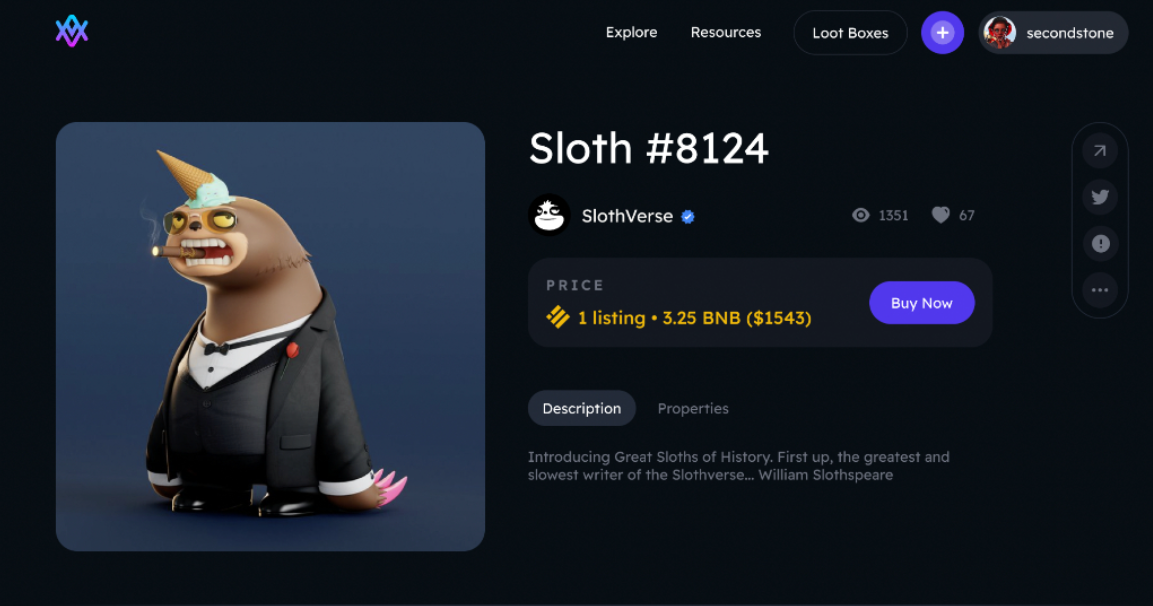Like the NFT with heart icon
This screenshot has height=606, width=1153.
[940, 215]
